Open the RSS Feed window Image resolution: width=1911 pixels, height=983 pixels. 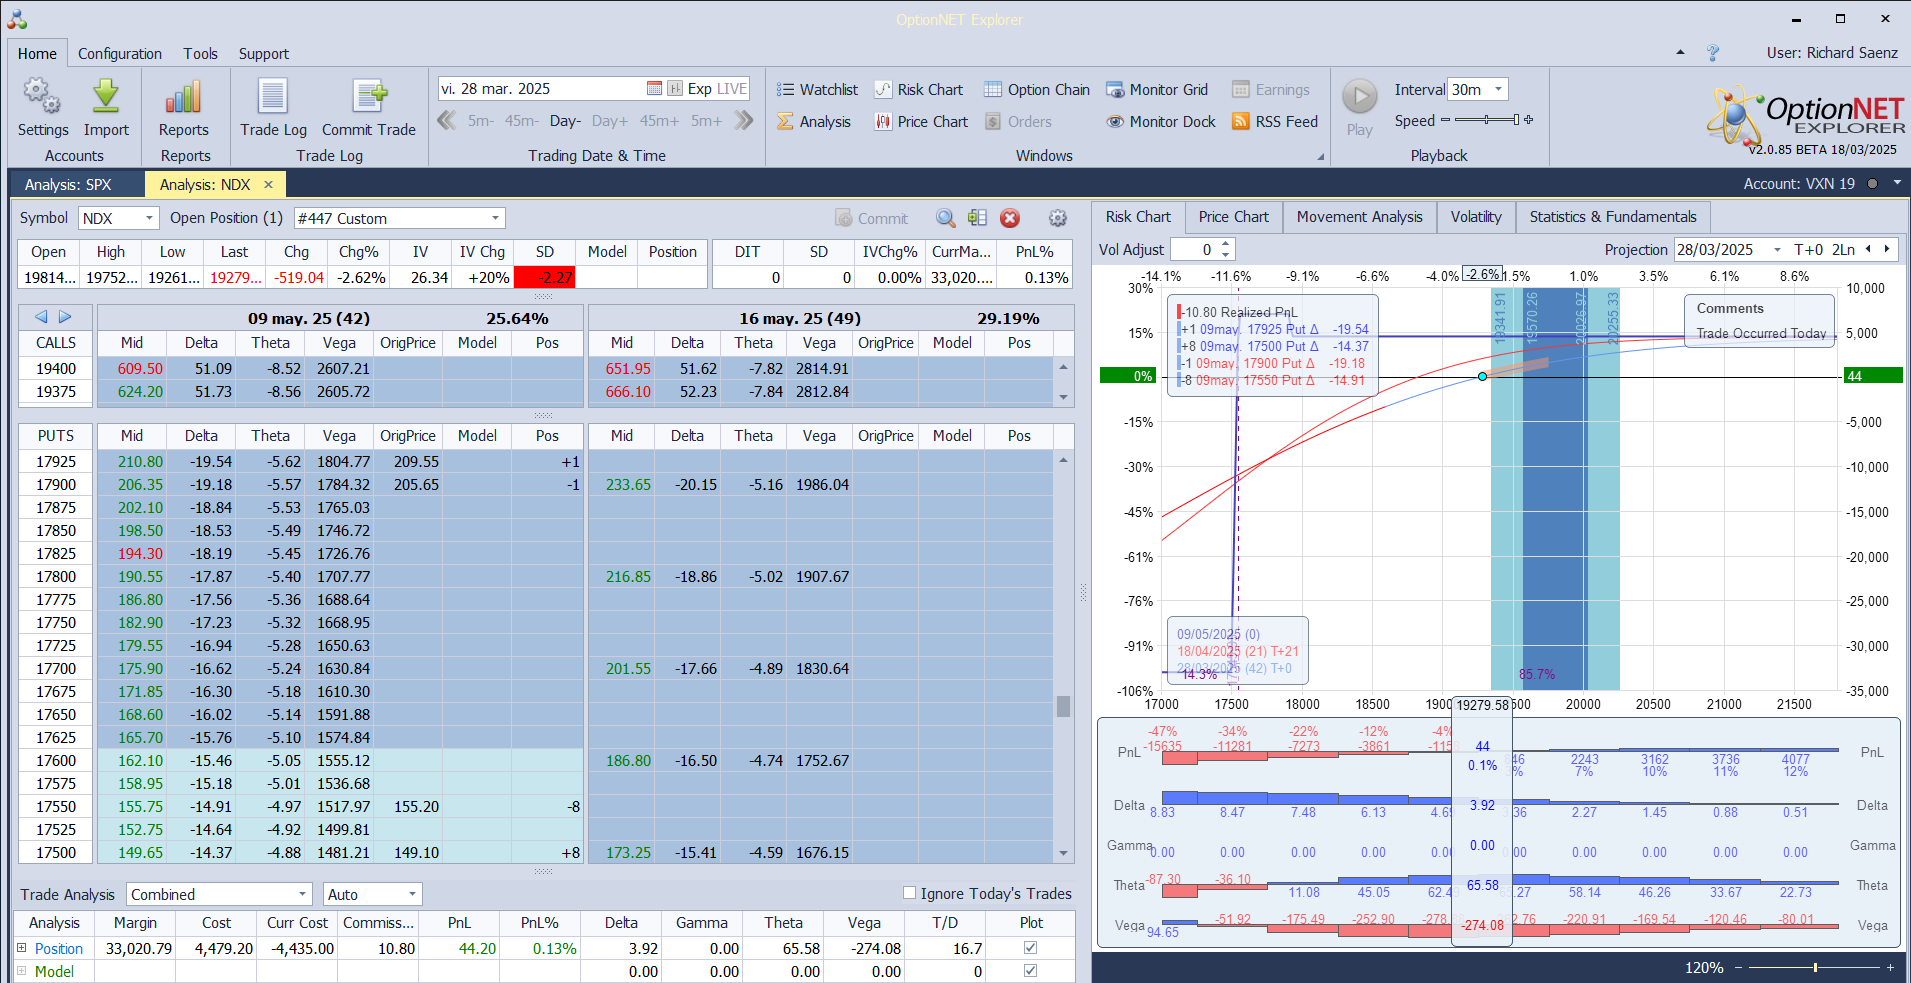tap(1274, 121)
